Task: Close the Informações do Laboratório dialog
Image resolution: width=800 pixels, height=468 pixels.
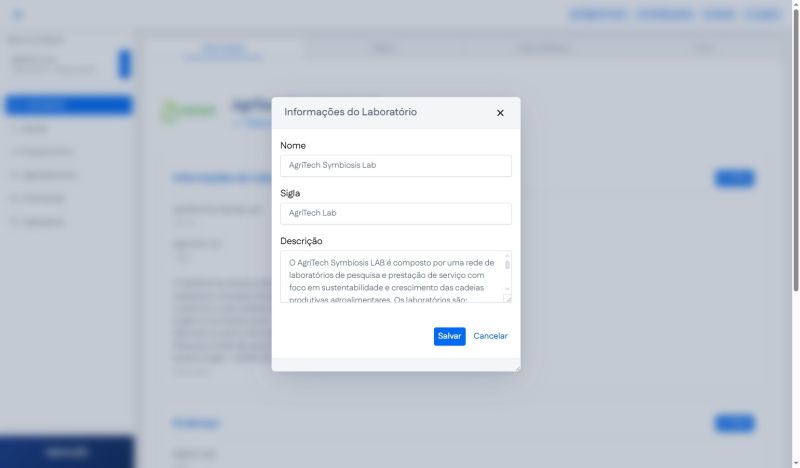Action: (500, 113)
